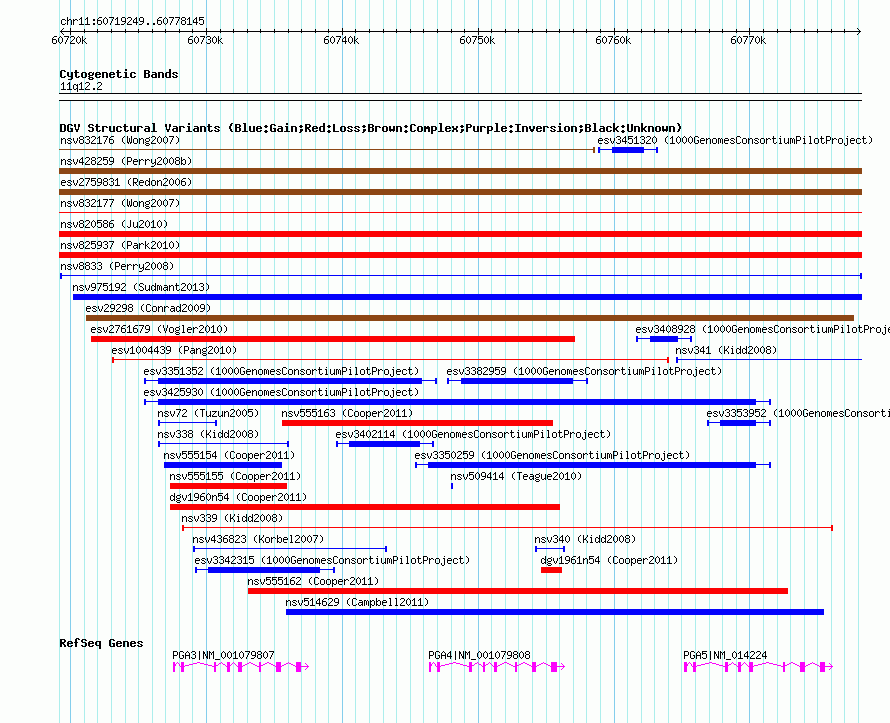Select the nsv72 thin blue feature
The height and width of the screenshot is (723, 890).
tap(187, 423)
